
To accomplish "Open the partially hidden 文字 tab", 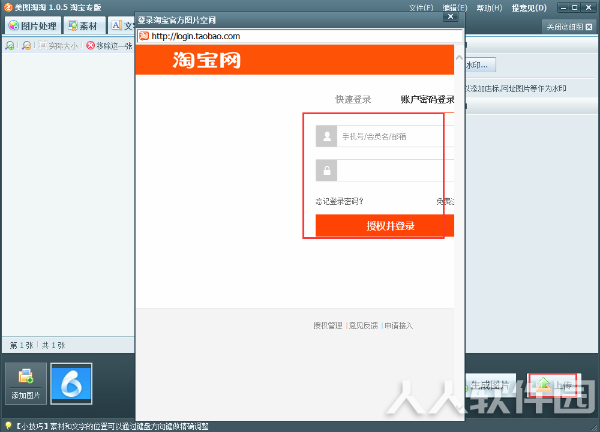I will tap(122, 26).
